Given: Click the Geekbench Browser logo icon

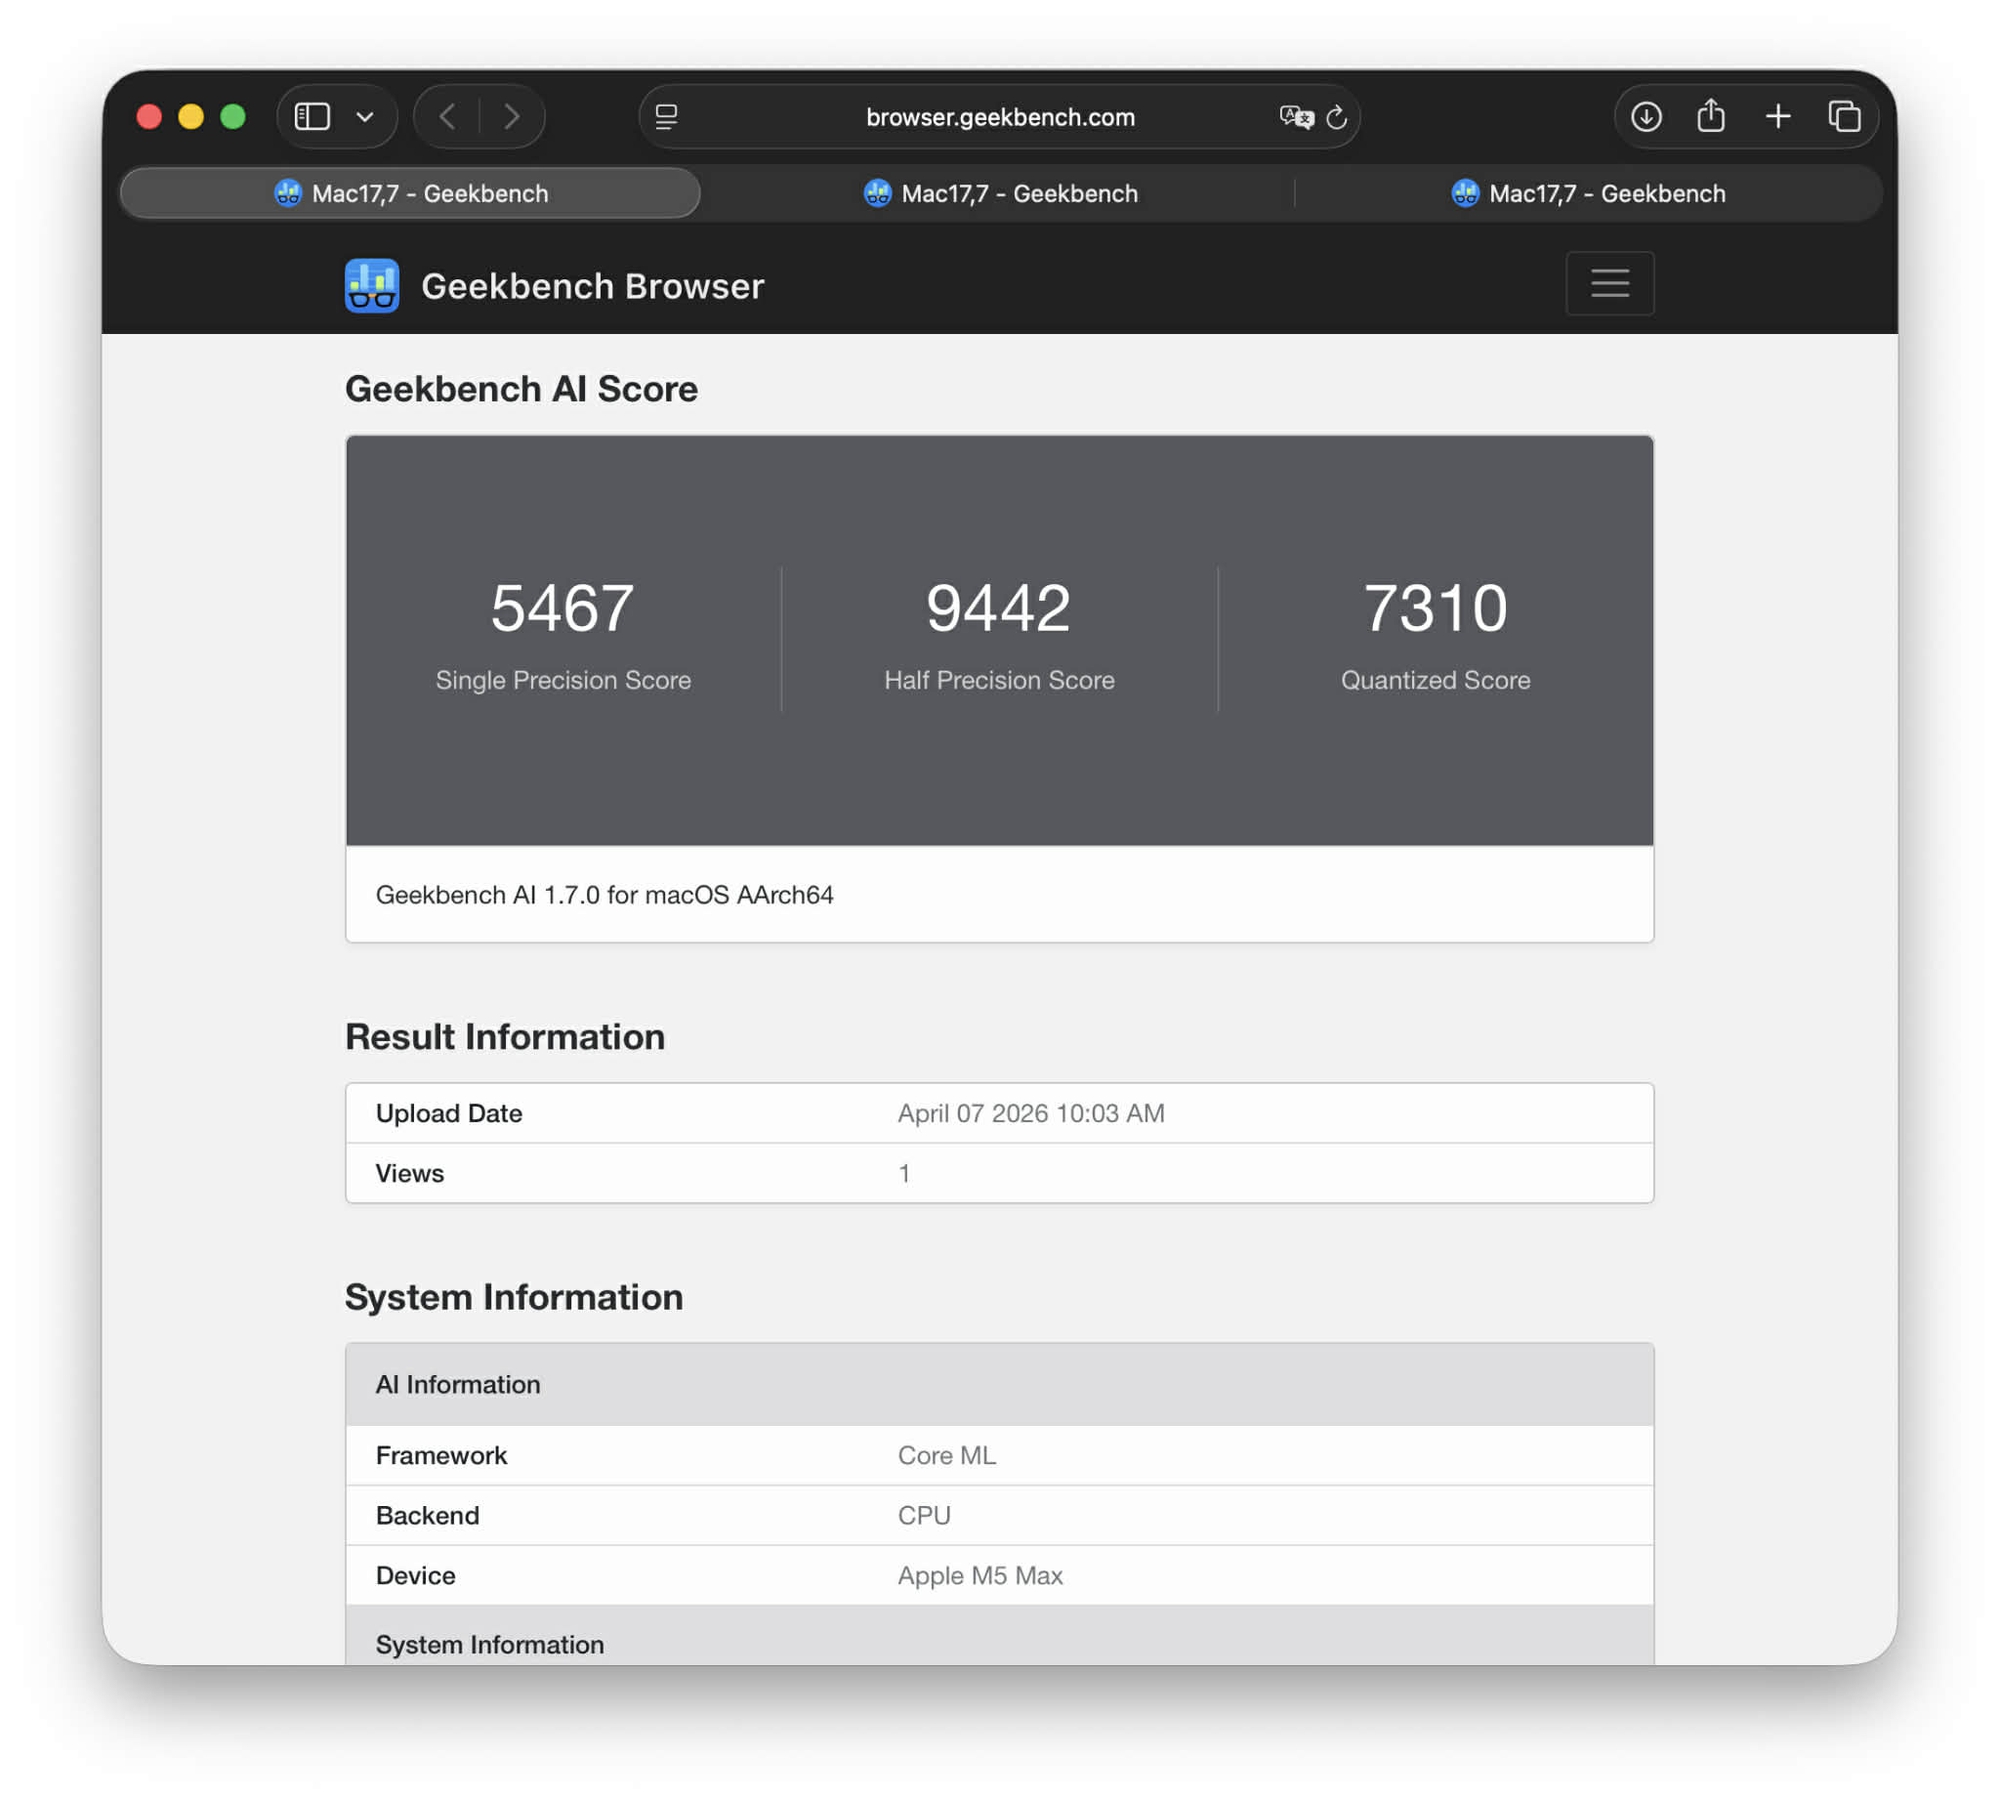Looking at the screenshot, I should coord(372,286).
